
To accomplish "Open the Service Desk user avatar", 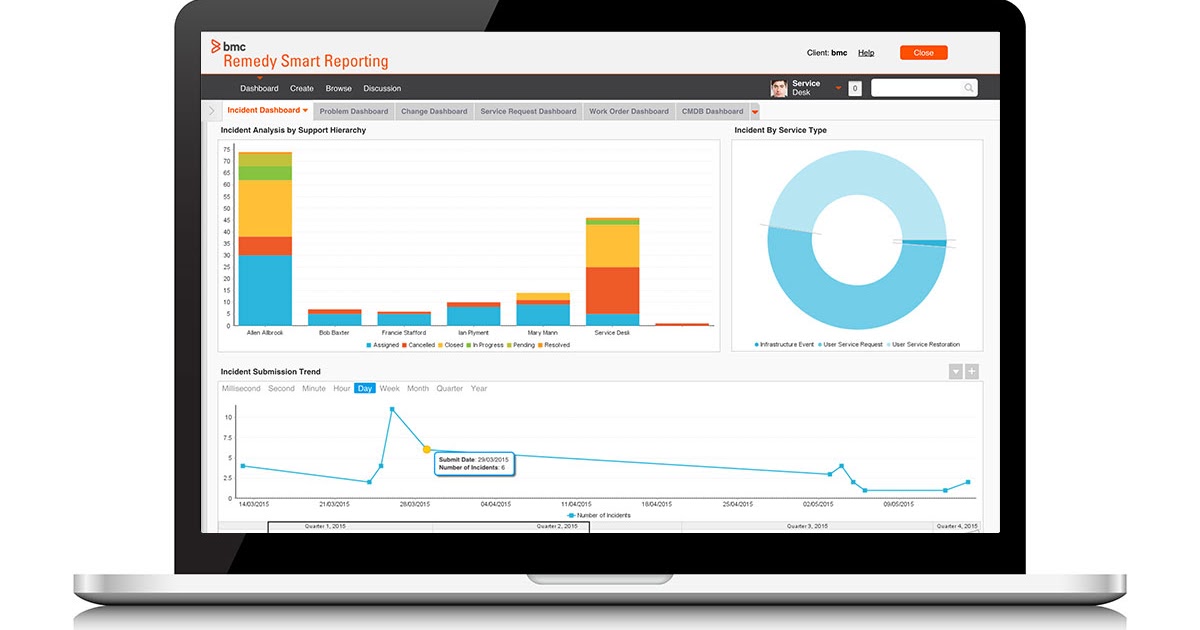I will click(779, 87).
